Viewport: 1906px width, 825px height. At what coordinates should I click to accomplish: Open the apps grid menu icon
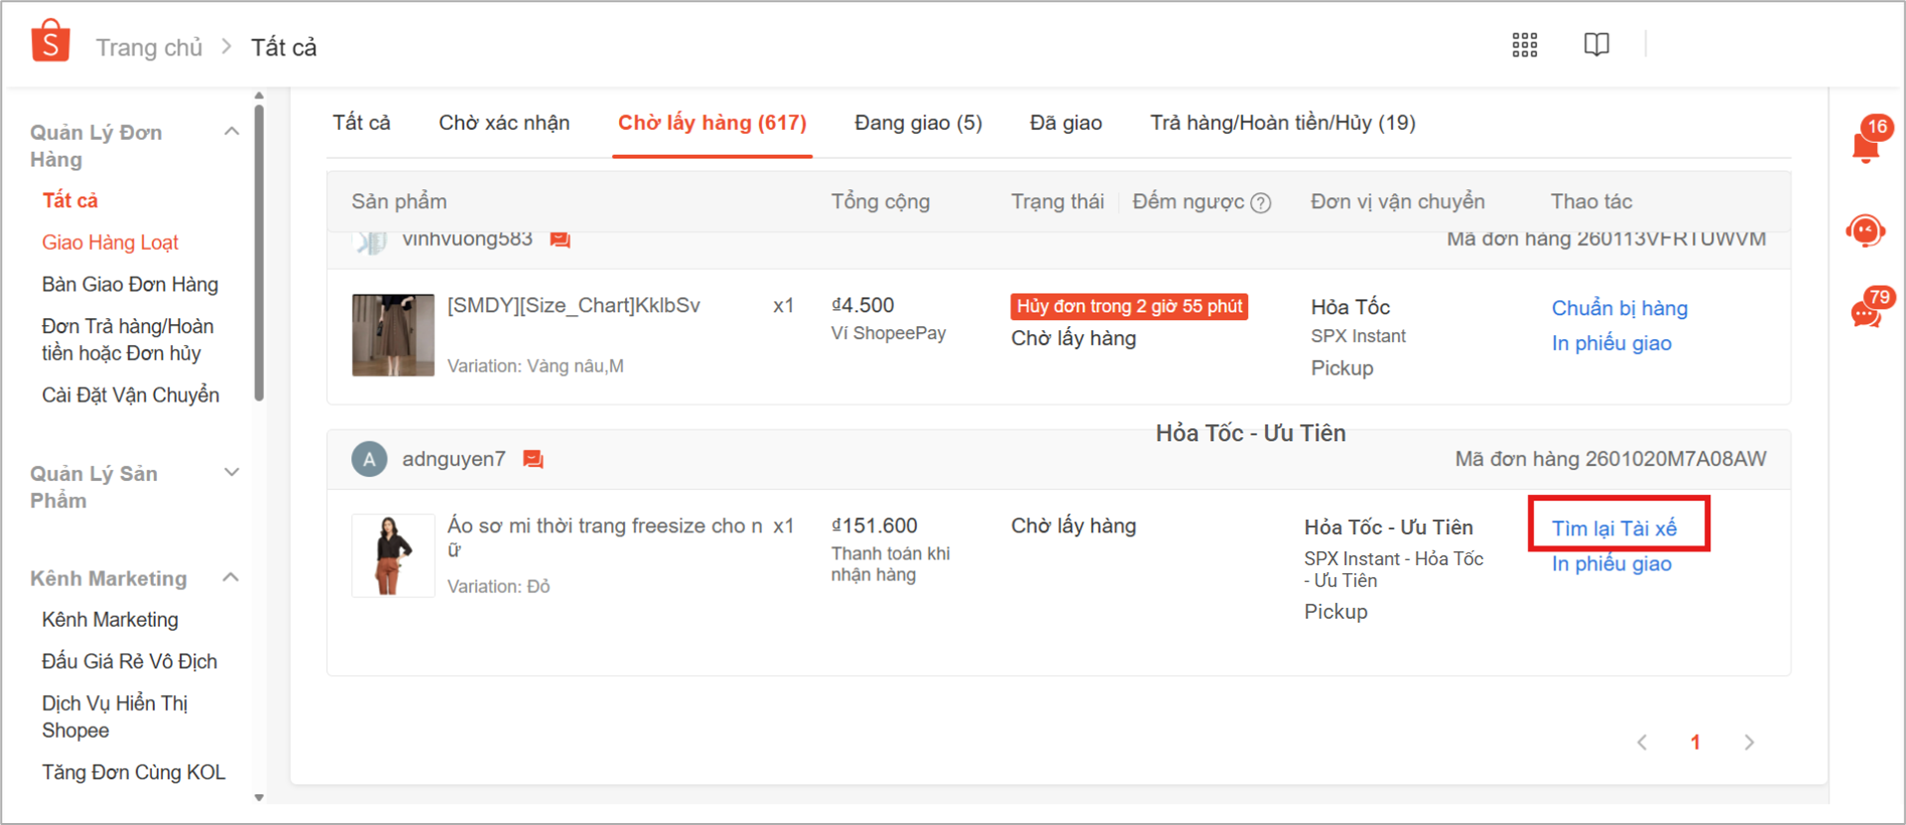(1524, 45)
